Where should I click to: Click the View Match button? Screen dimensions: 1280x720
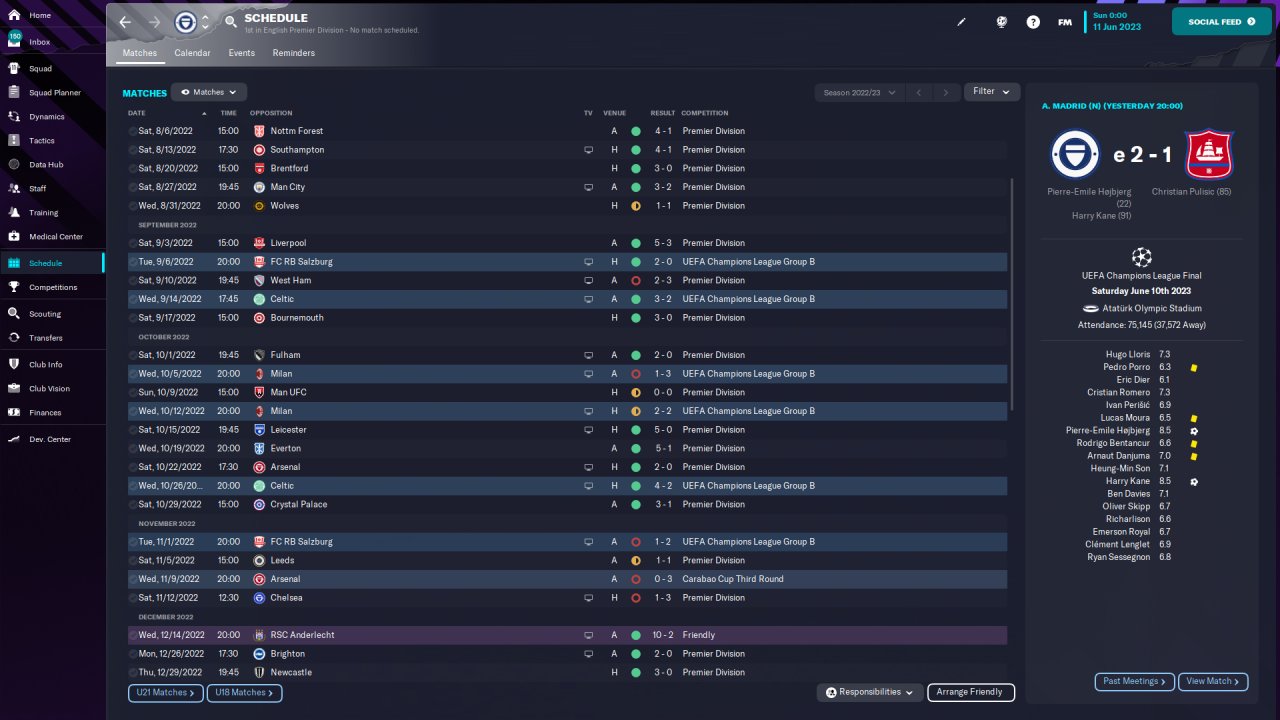click(1213, 681)
